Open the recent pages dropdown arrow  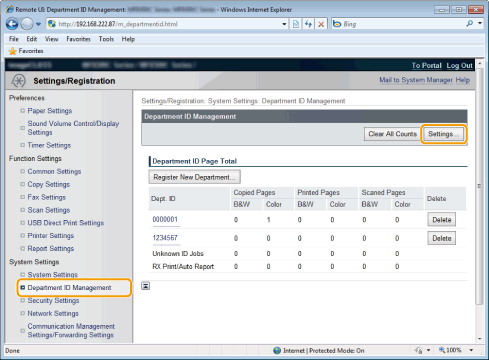pyautogui.click(x=38, y=24)
